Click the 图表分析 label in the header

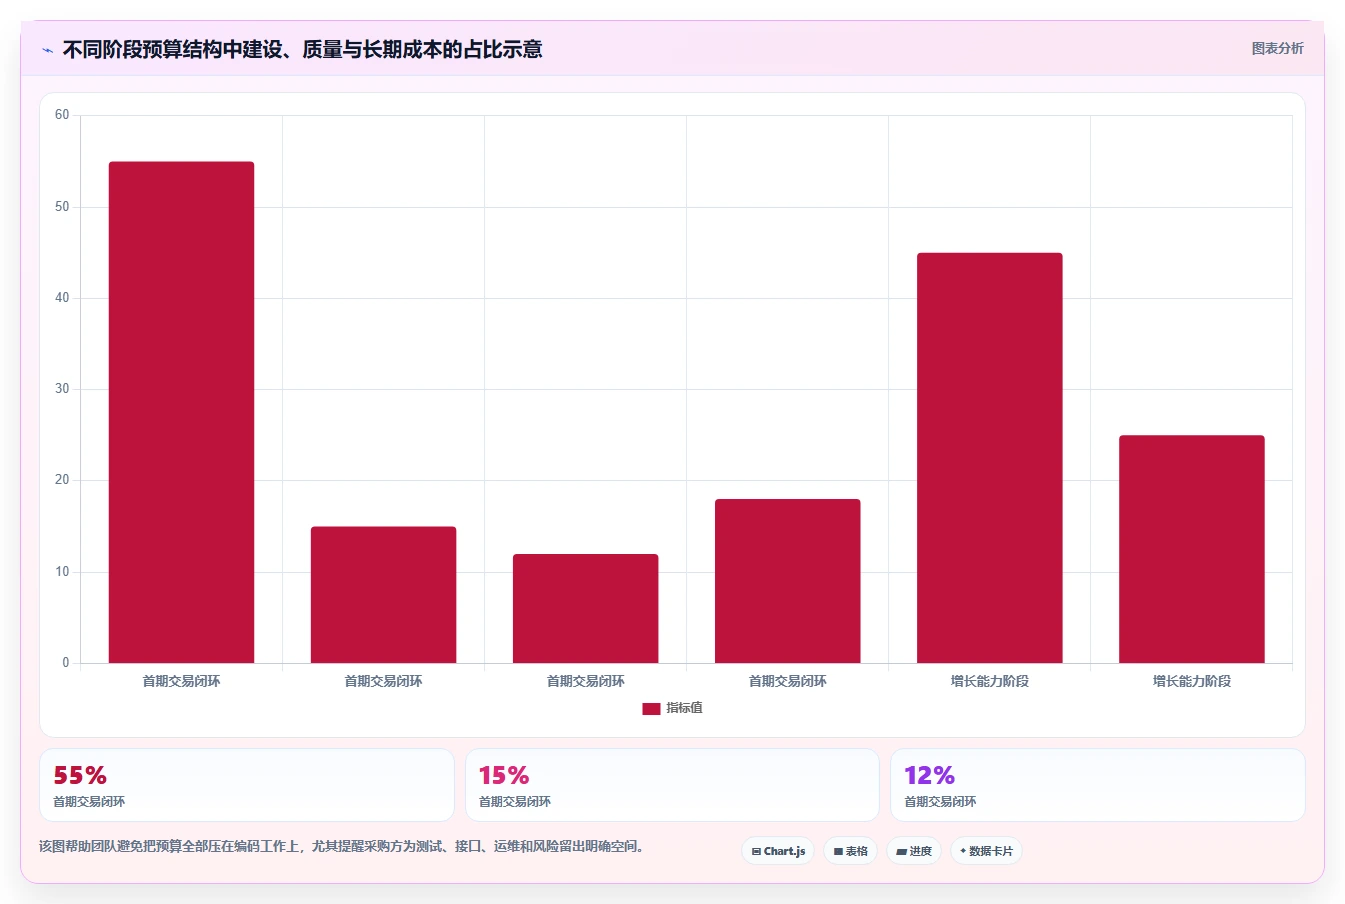pyautogui.click(x=1277, y=48)
